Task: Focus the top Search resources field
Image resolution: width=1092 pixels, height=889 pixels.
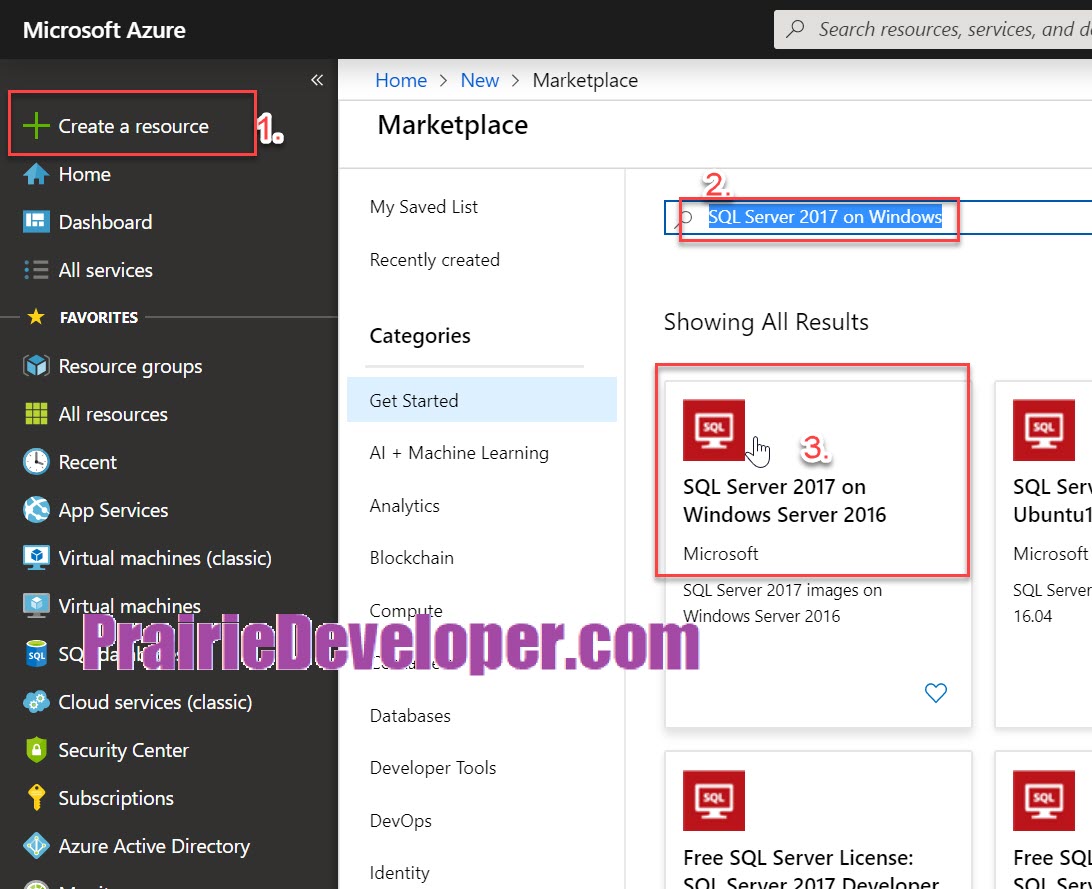Action: (933, 29)
